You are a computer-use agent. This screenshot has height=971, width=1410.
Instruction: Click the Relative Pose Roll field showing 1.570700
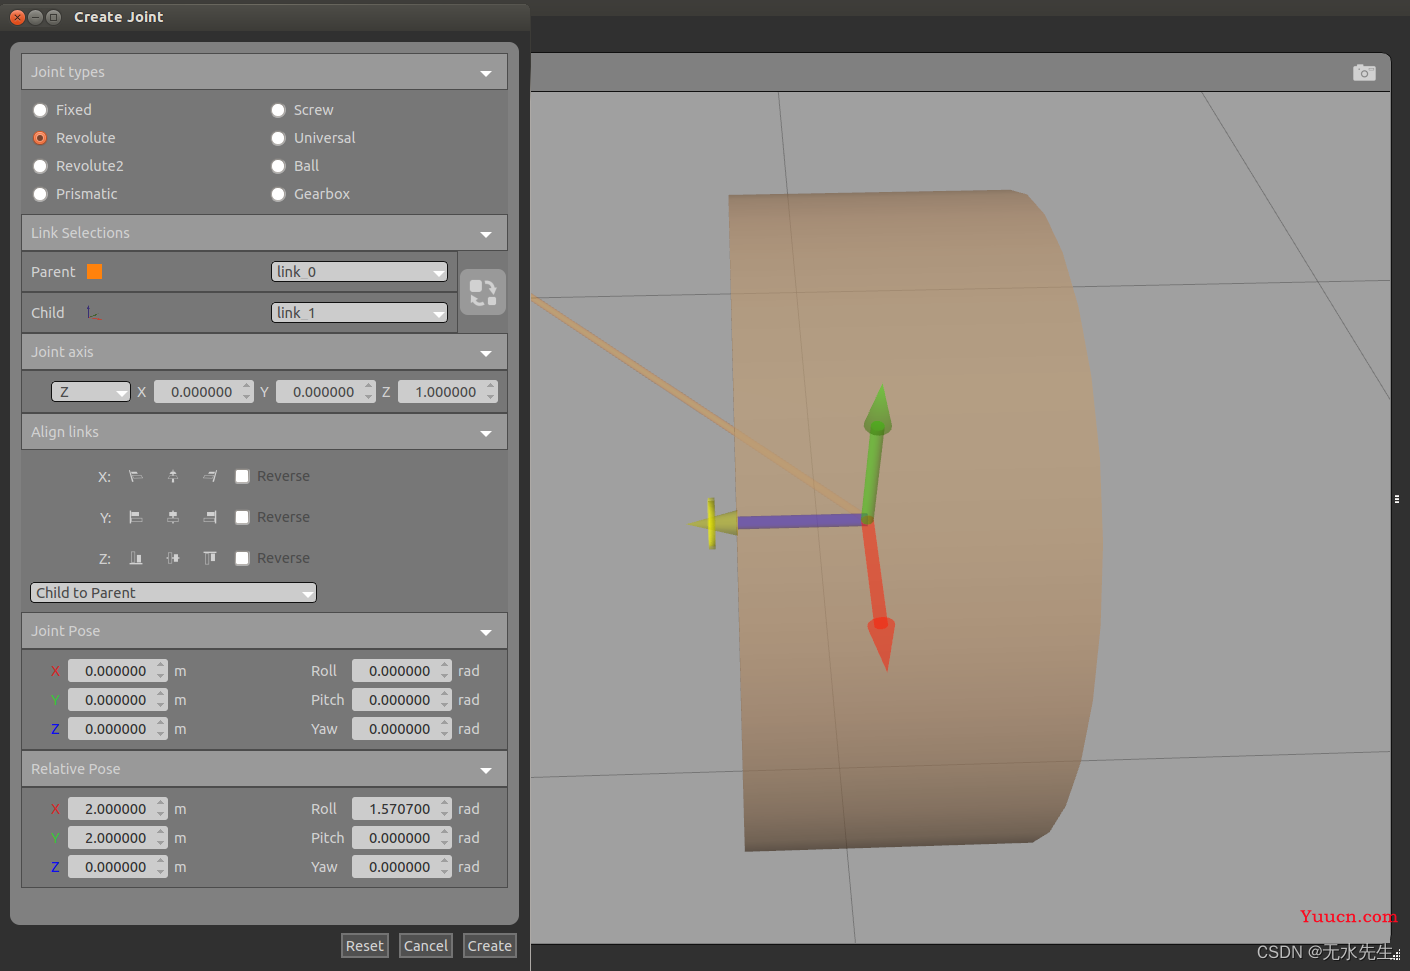[402, 809]
